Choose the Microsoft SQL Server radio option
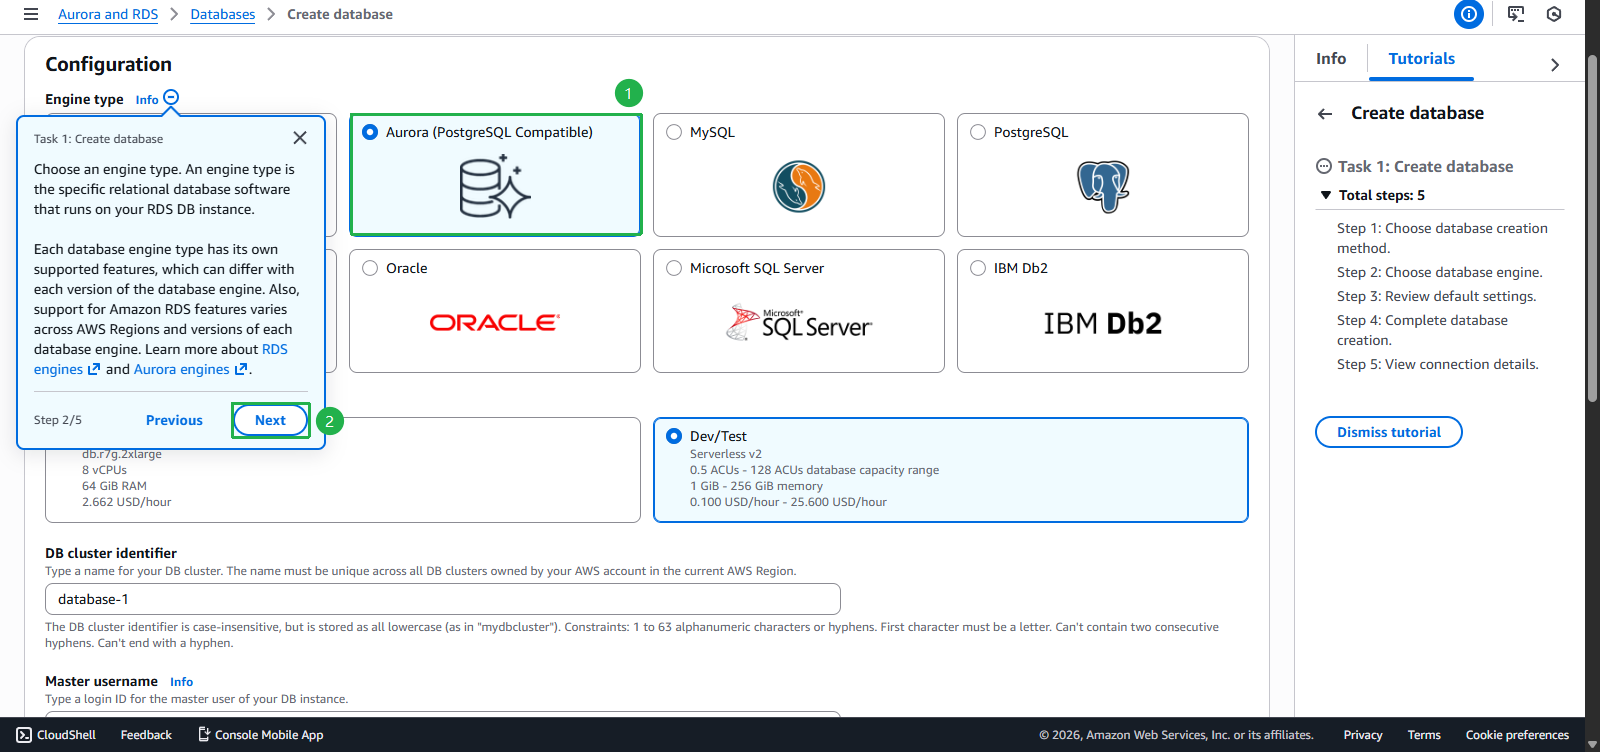The height and width of the screenshot is (752, 1600). (674, 268)
